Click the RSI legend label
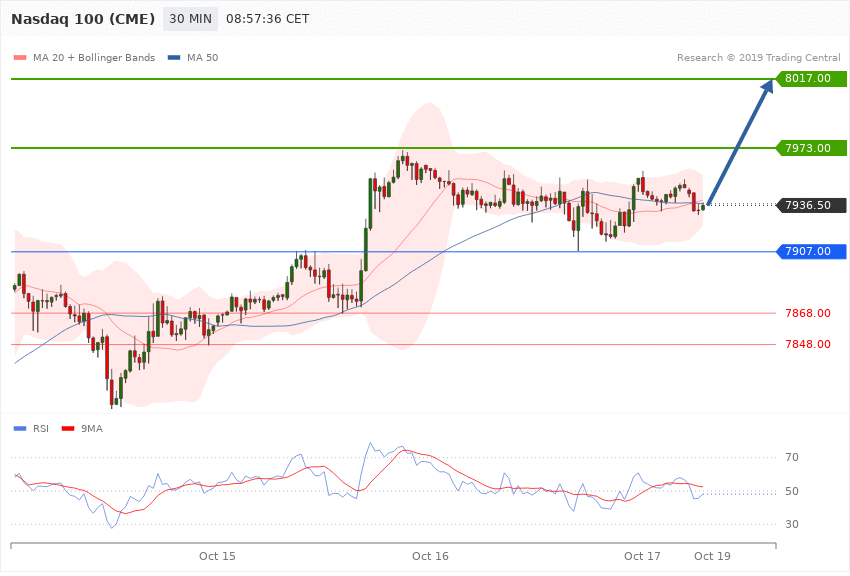 (41, 429)
